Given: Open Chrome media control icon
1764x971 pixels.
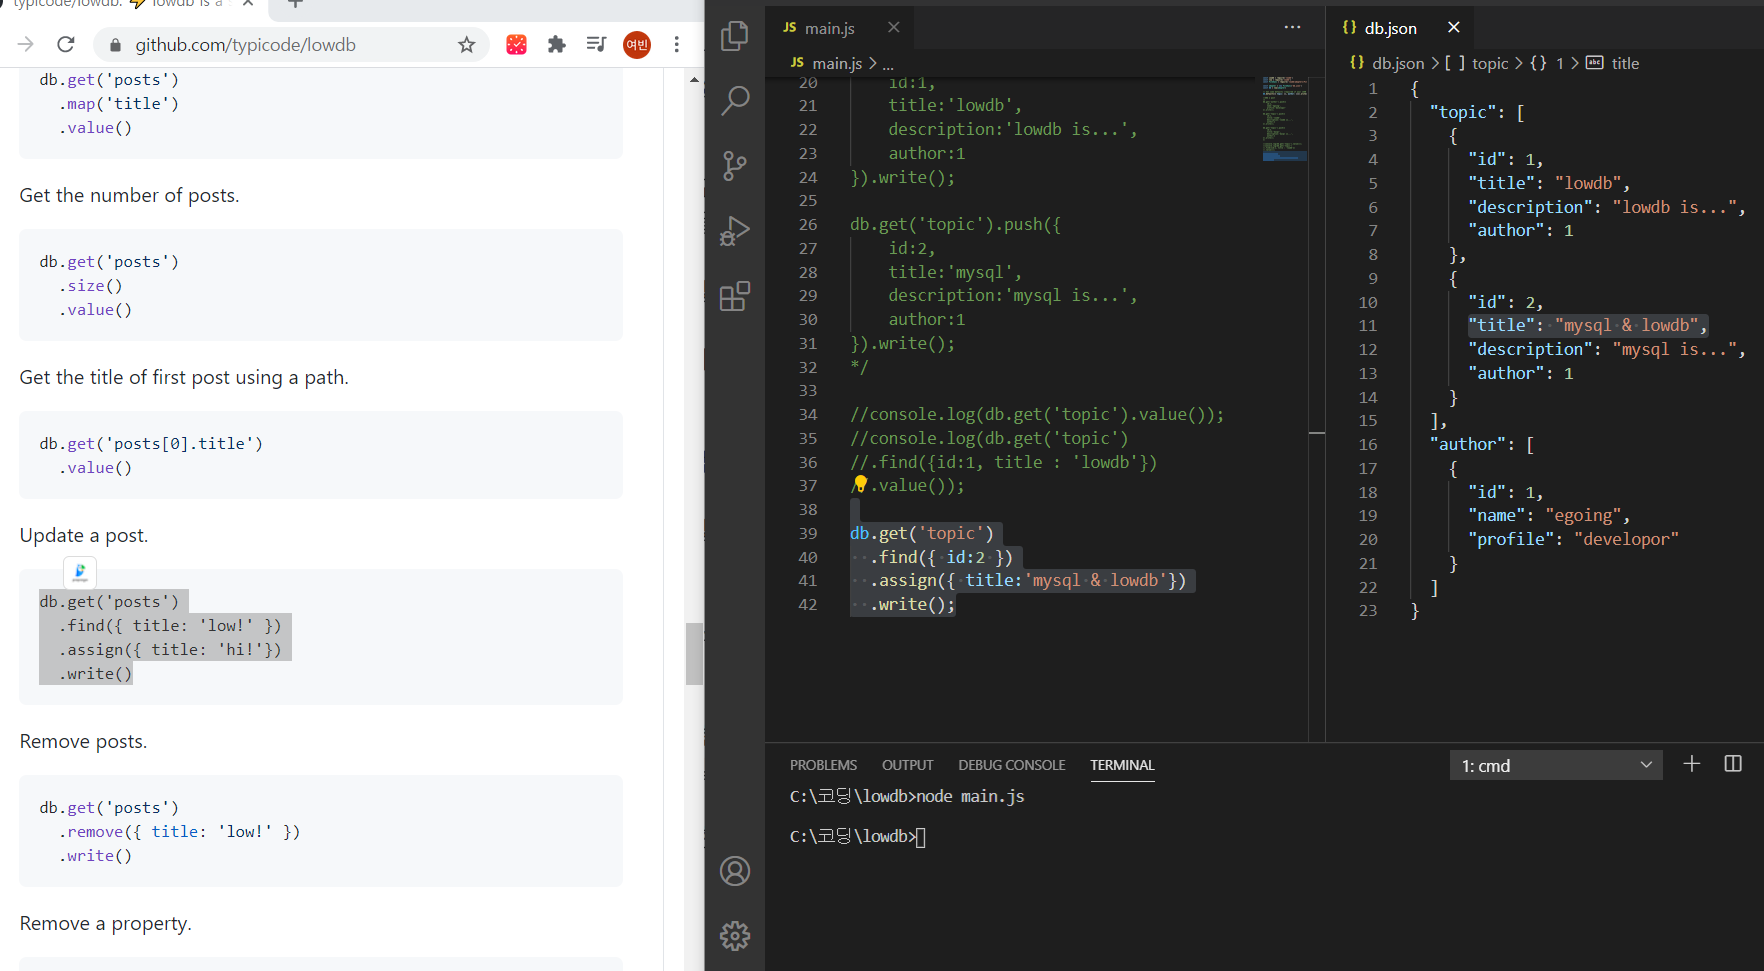Looking at the screenshot, I should click(596, 44).
